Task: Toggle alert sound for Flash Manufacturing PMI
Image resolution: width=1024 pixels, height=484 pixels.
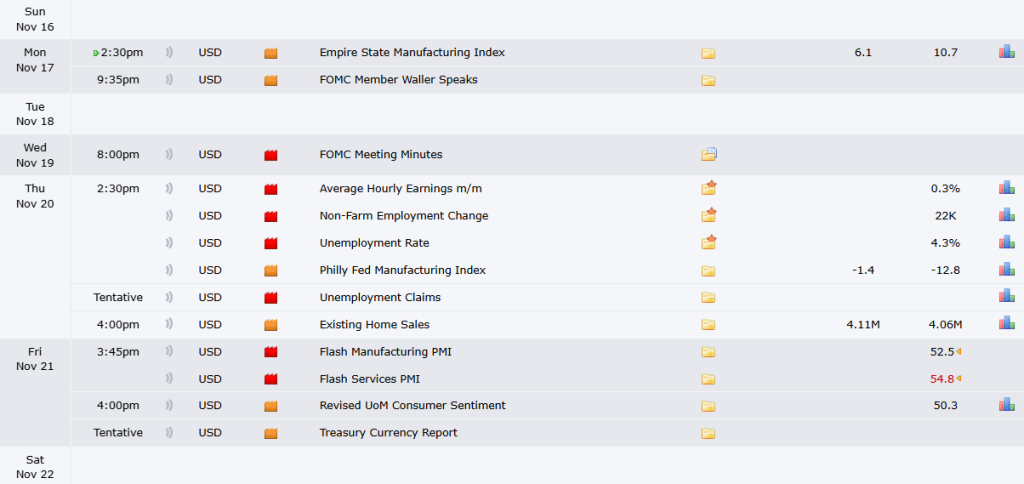Action: [170, 352]
